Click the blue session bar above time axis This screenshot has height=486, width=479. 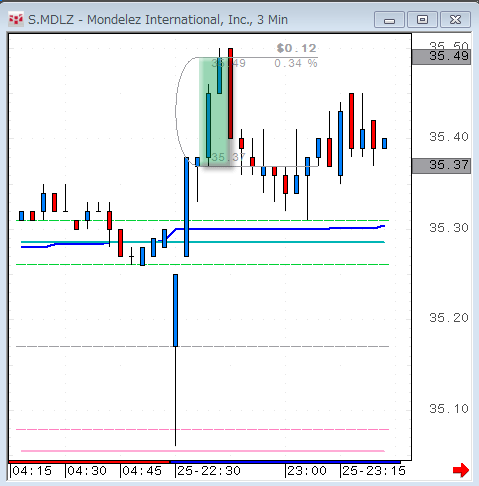[285, 462]
